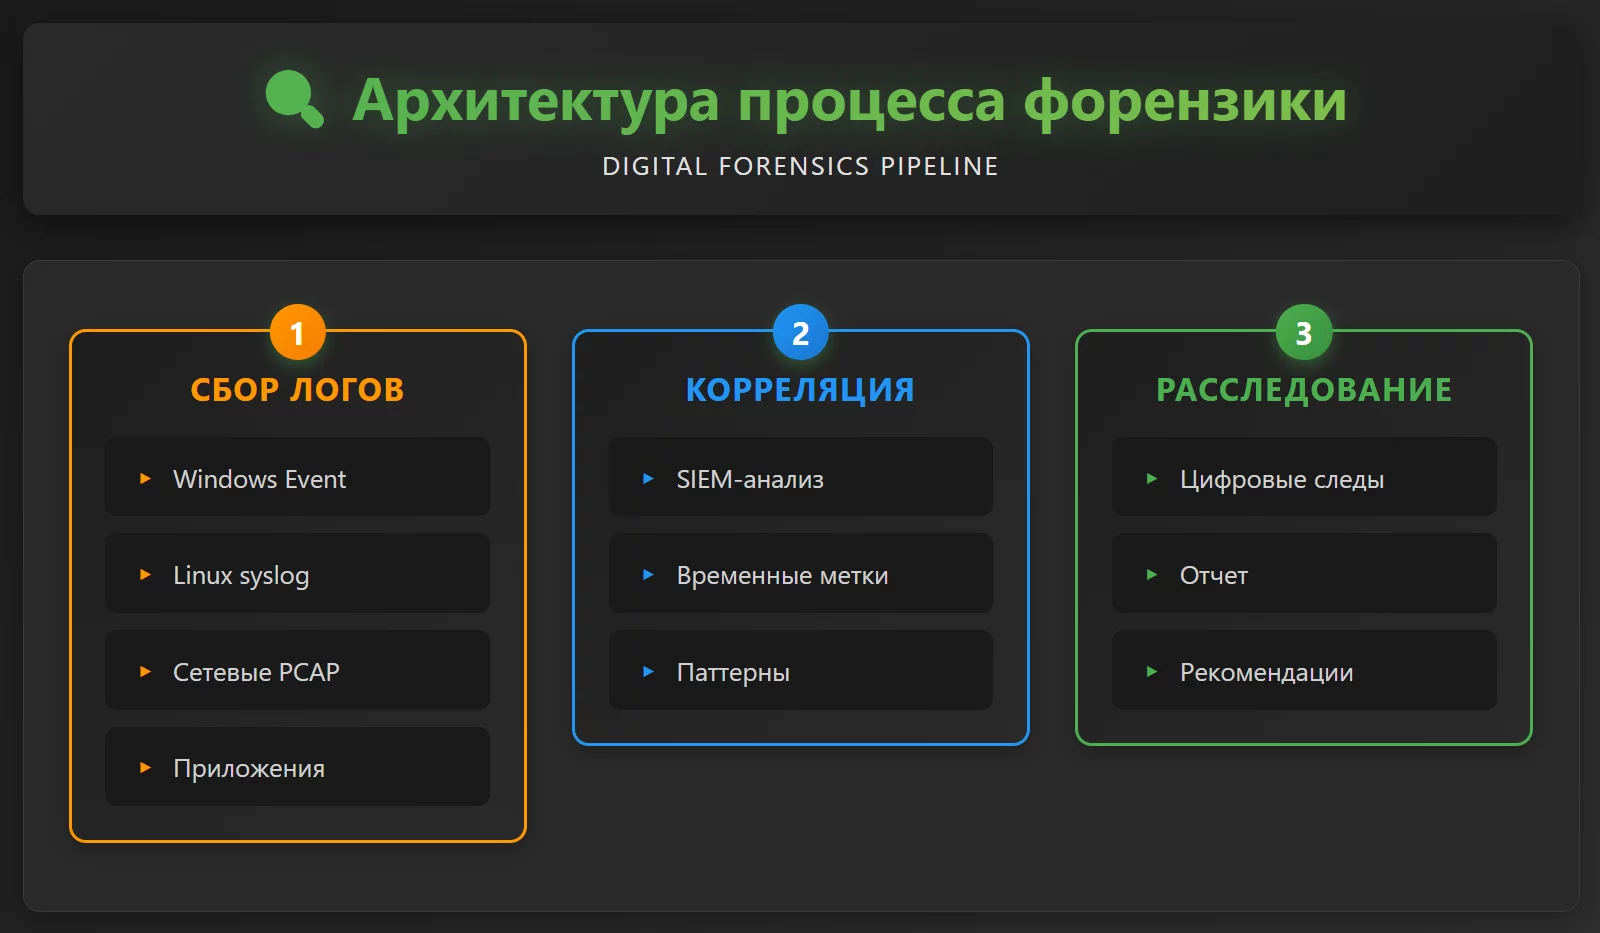Select the Рекомендации text
This screenshot has width=1600, height=933.
pyautogui.click(x=1267, y=673)
